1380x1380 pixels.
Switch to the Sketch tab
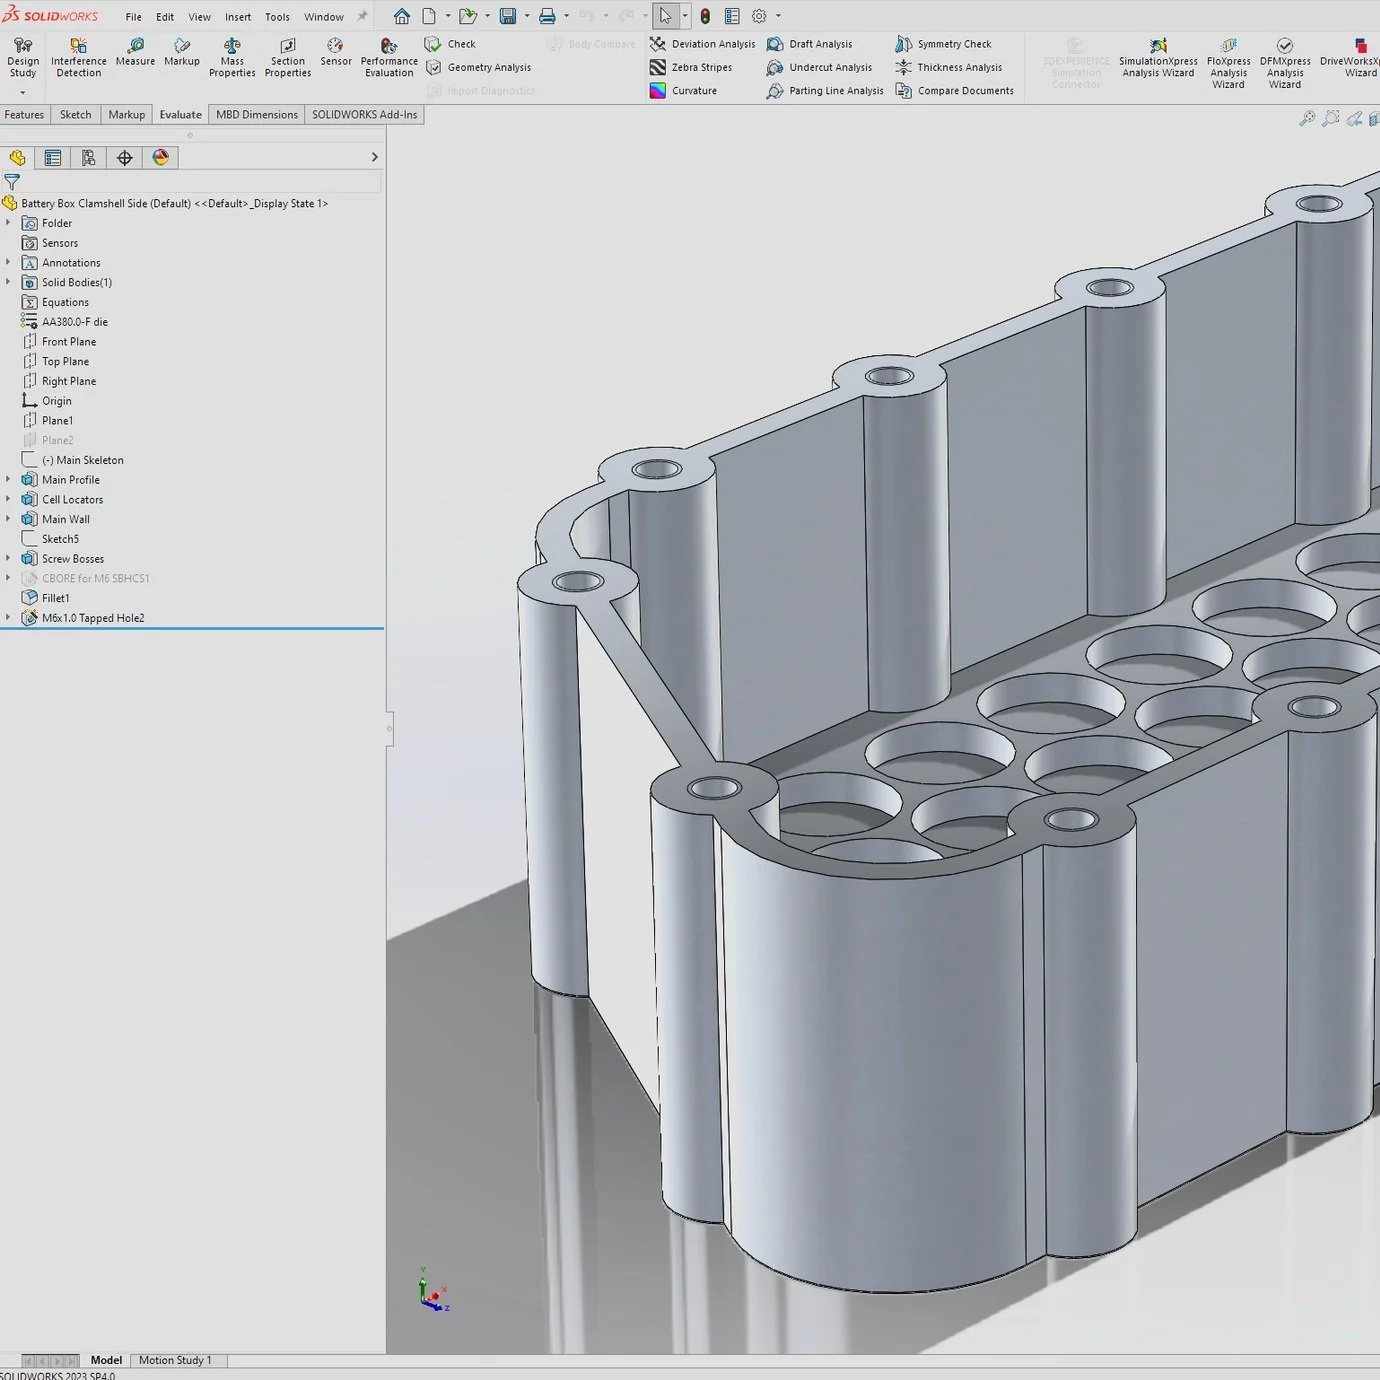75,115
